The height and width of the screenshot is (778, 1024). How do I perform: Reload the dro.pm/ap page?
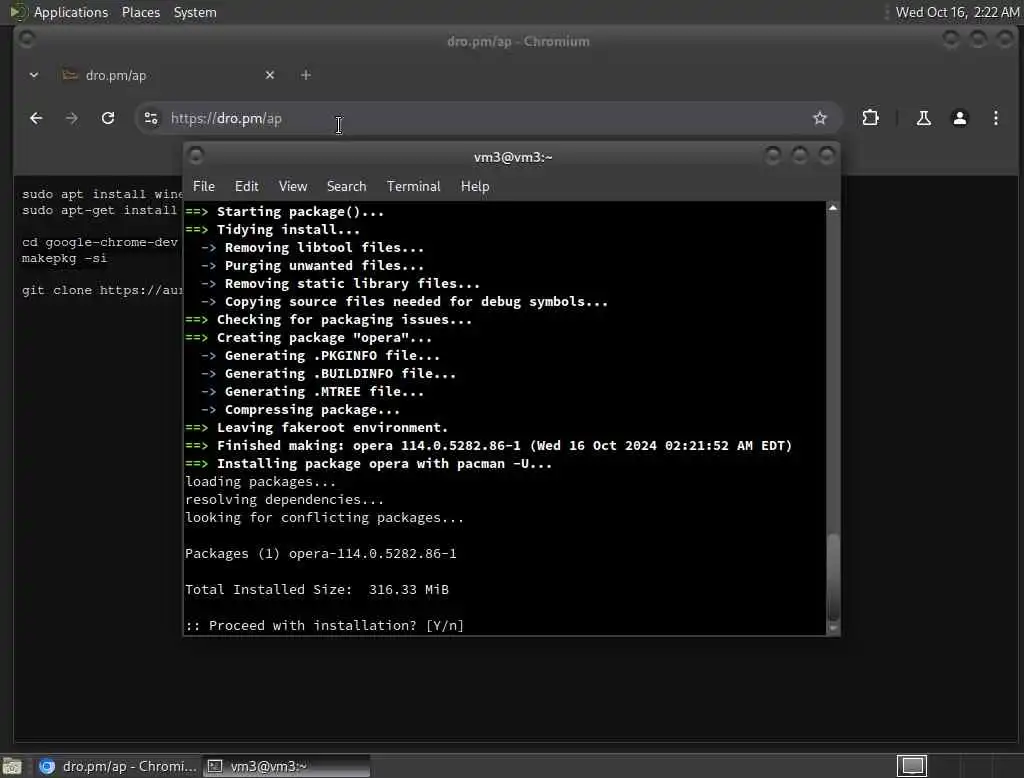point(108,118)
